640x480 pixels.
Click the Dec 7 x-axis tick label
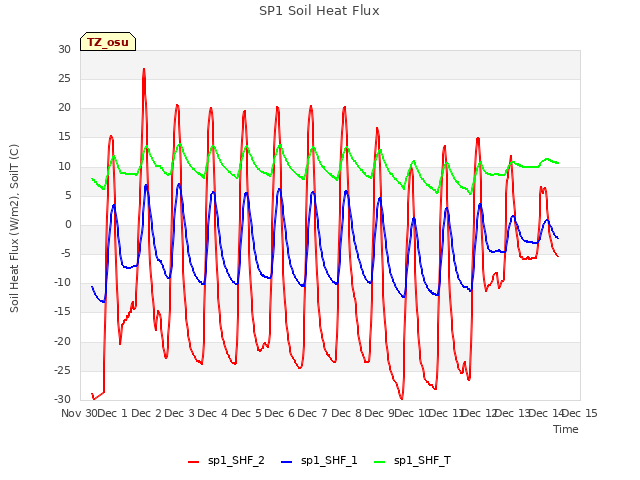pyautogui.click(x=313, y=413)
